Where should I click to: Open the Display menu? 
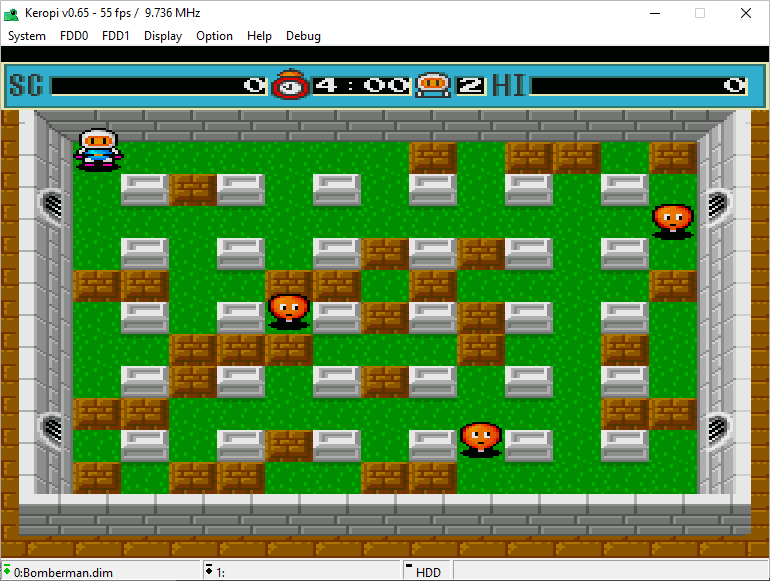(x=163, y=36)
